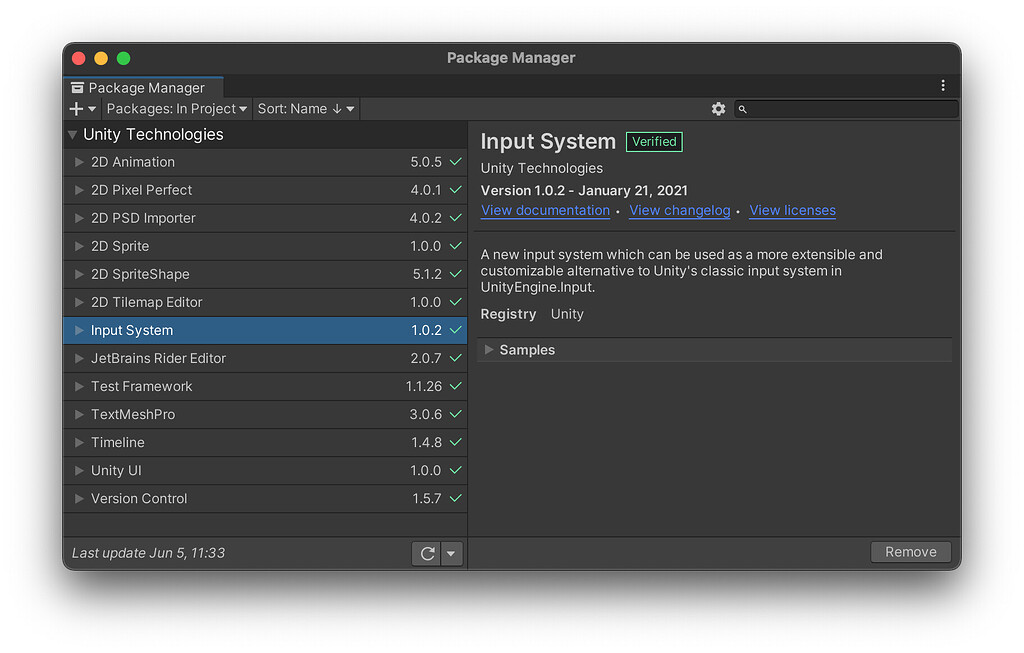Click the Verified badge next to Input System
1024x653 pixels.
(x=654, y=141)
